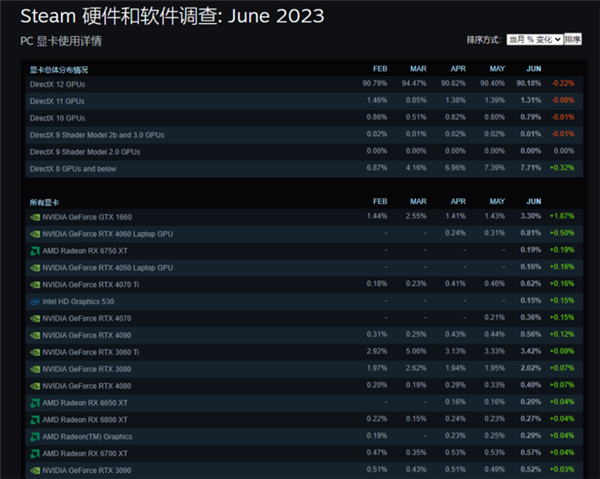Click the Steam 硬件和软件调查 June 2023 title

pos(172,16)
